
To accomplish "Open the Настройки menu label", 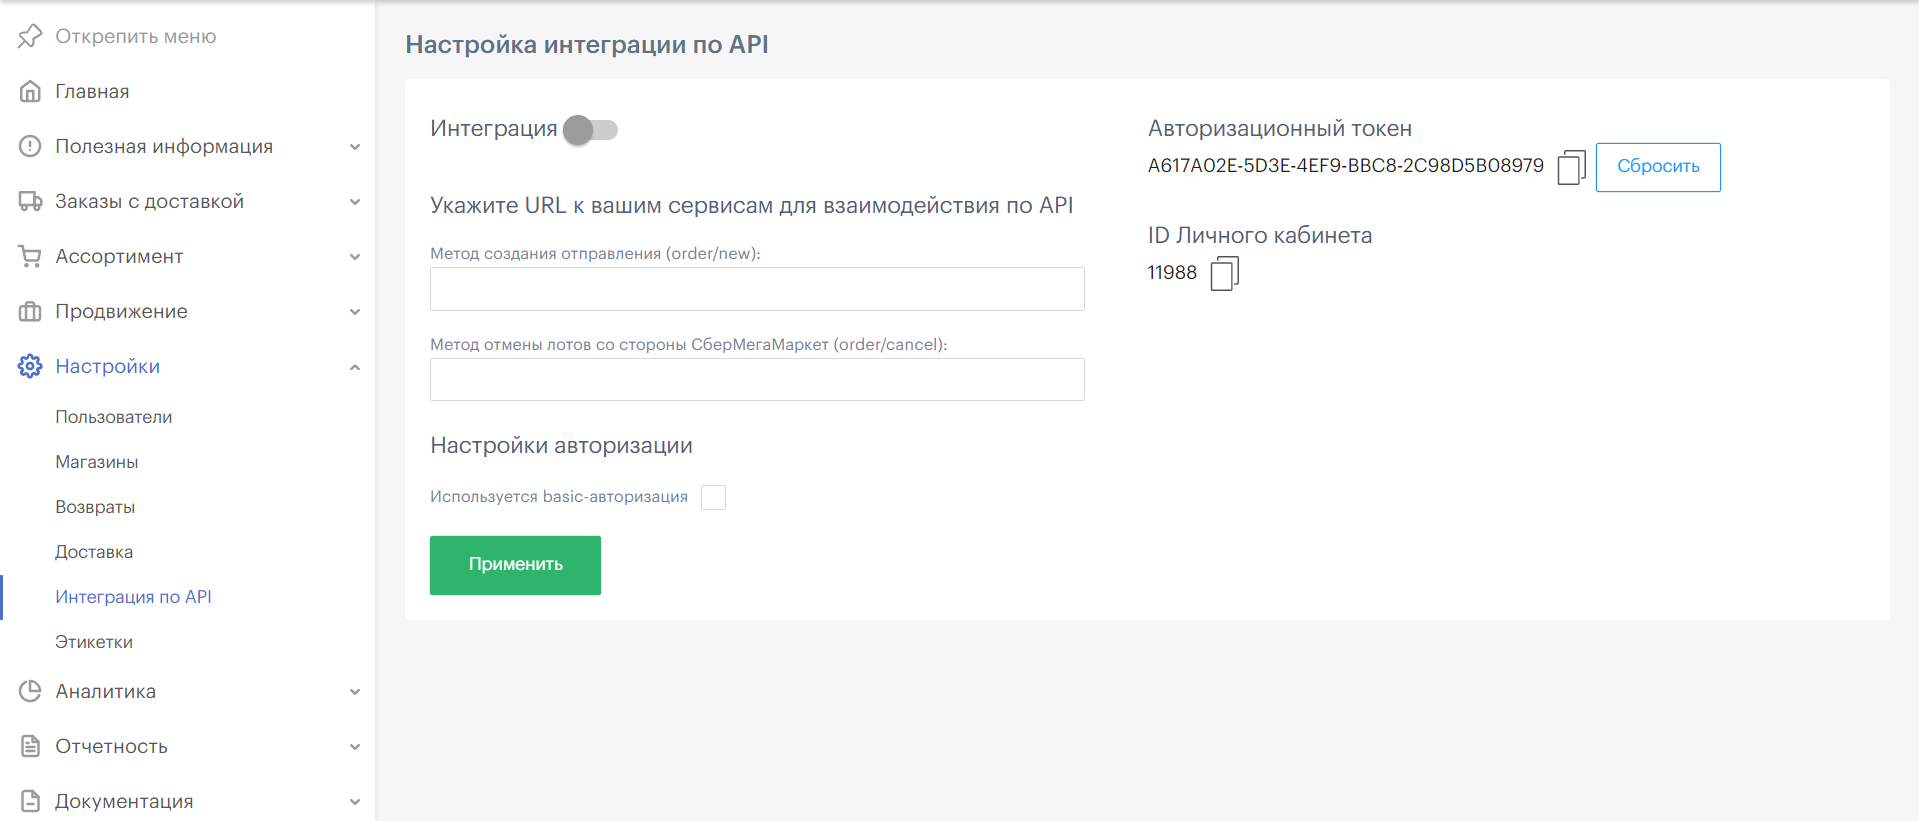I will coord(107,366).
